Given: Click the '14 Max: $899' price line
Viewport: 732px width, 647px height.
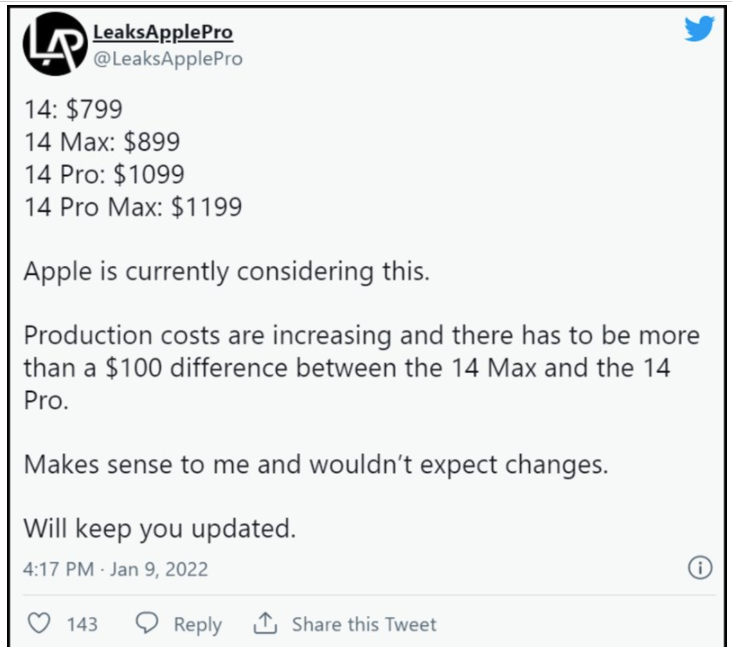Looking at the screenshot, I should [102, 142].
